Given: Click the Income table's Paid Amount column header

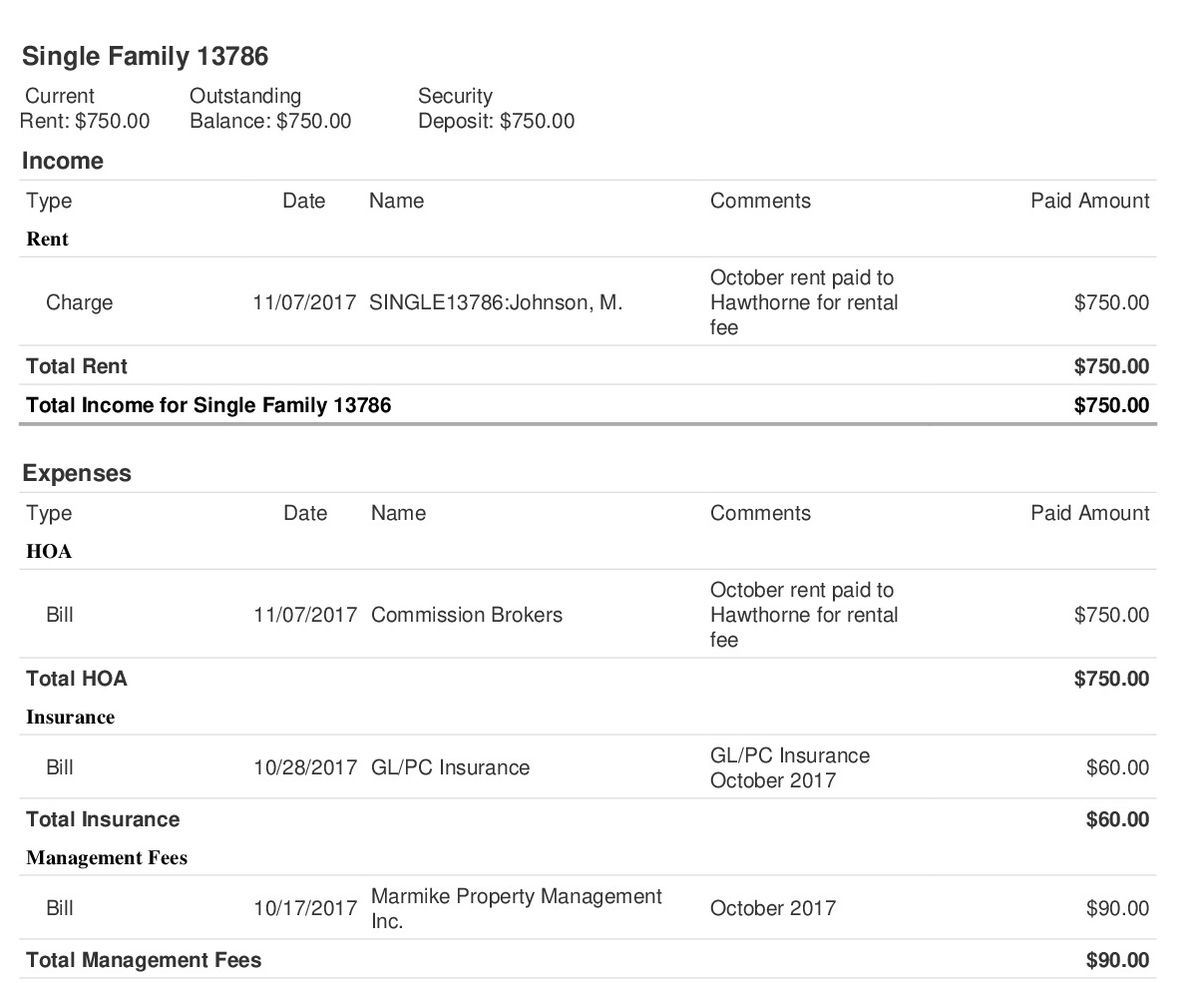Looking at the screenshot, I should (1089, 201).
